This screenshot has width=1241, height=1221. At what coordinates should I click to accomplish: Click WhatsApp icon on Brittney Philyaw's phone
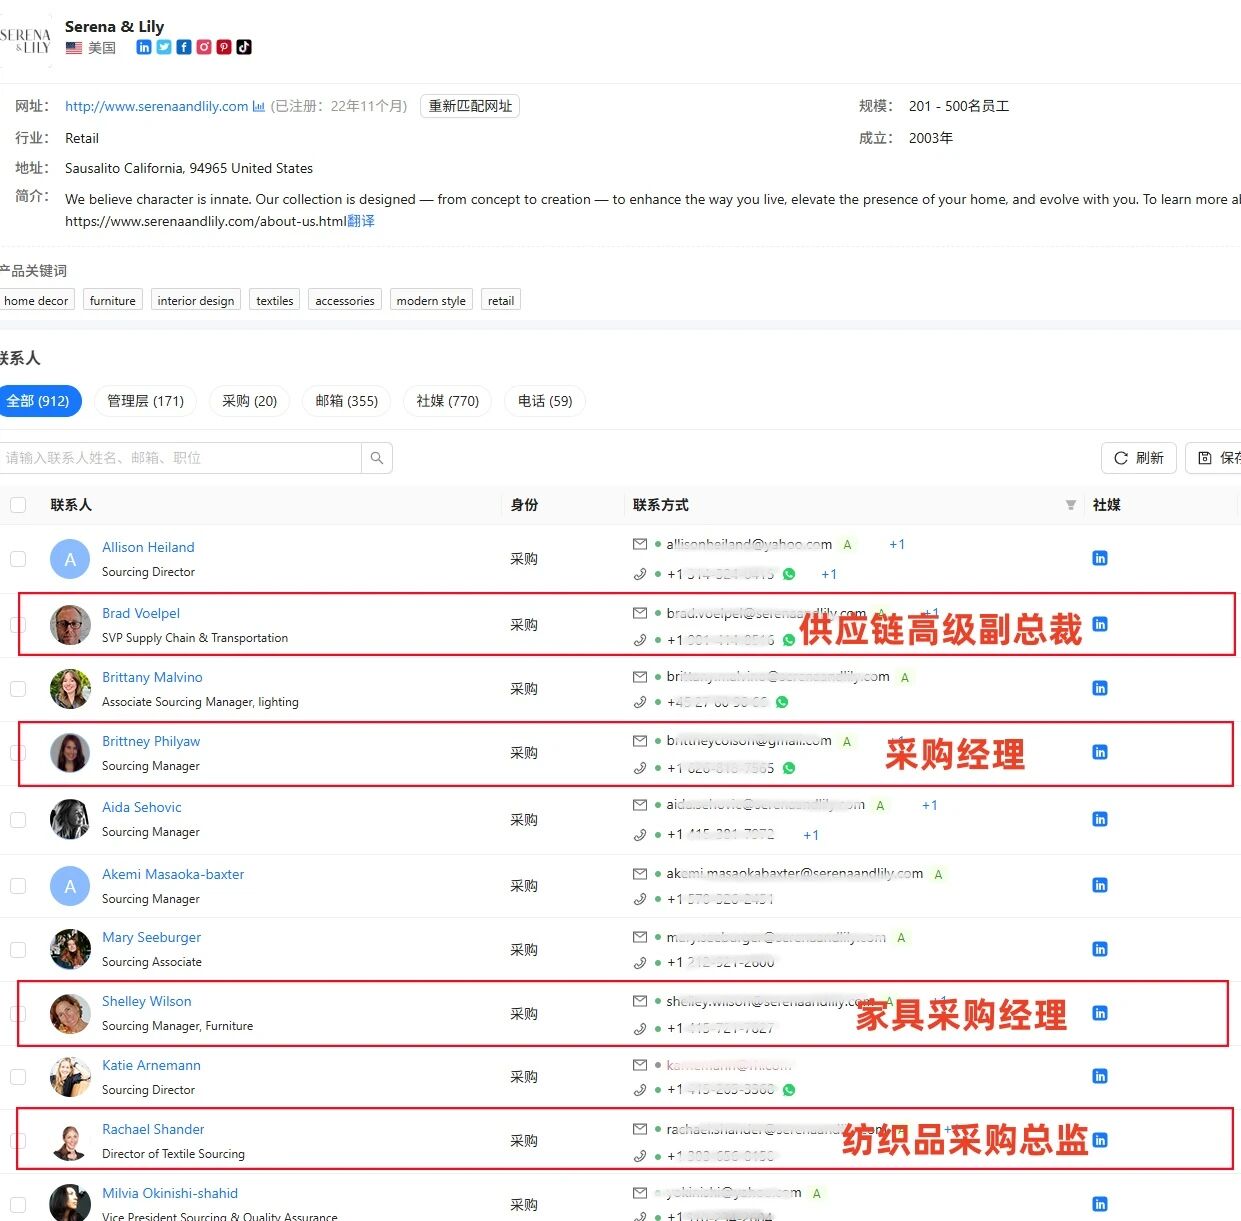(x=789, y=768)
